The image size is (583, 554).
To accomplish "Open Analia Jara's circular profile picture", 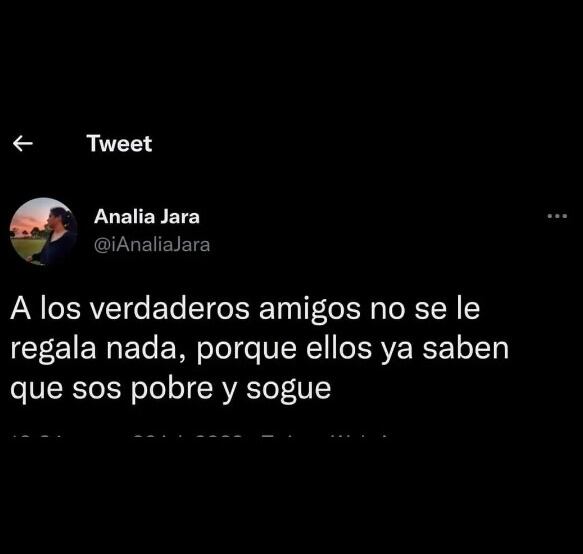I will (x=44, y=231).
